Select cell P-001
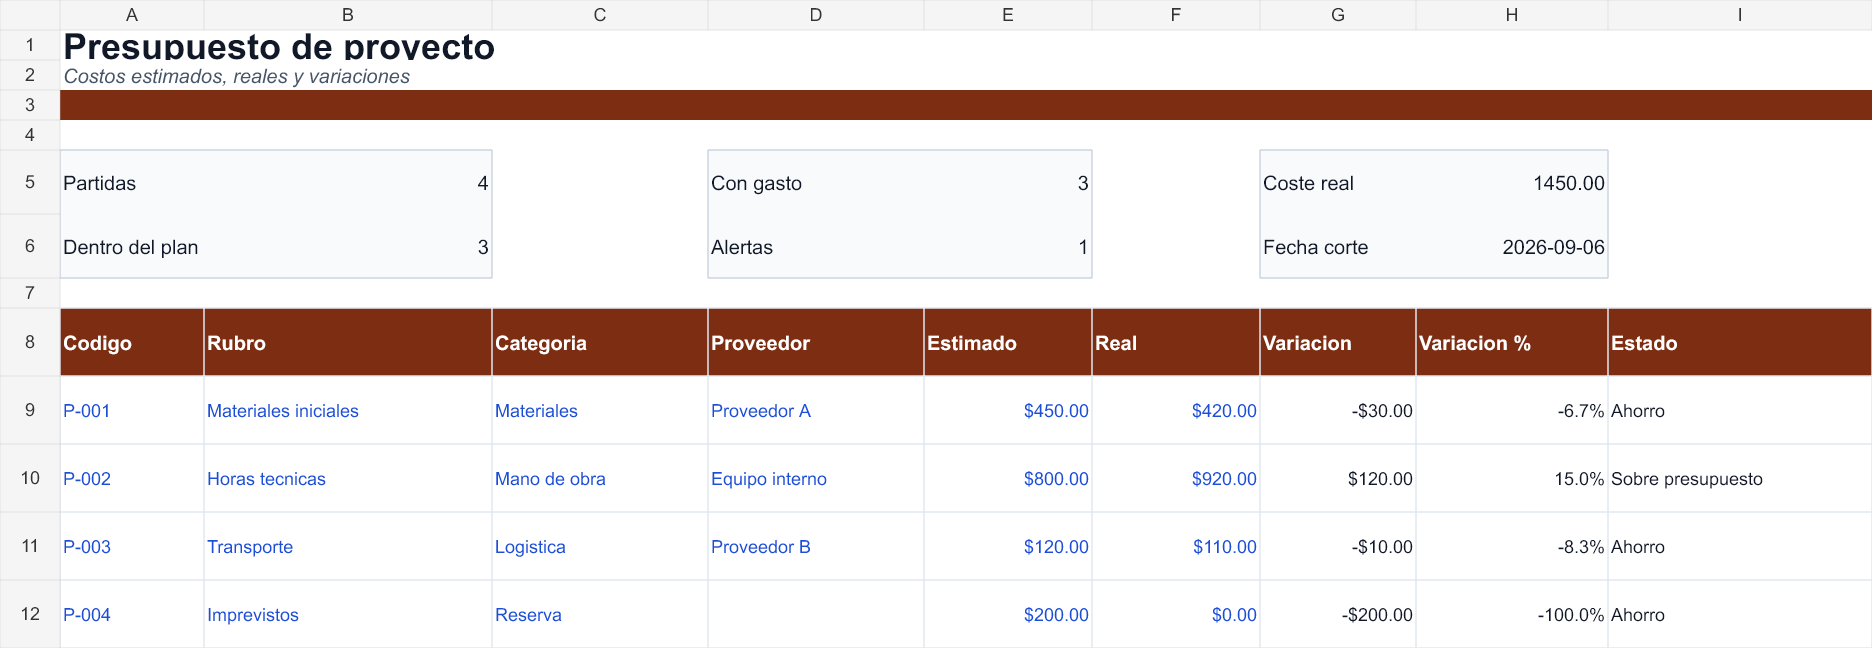The image size is (1872, 648). click(x=132, y=411)
